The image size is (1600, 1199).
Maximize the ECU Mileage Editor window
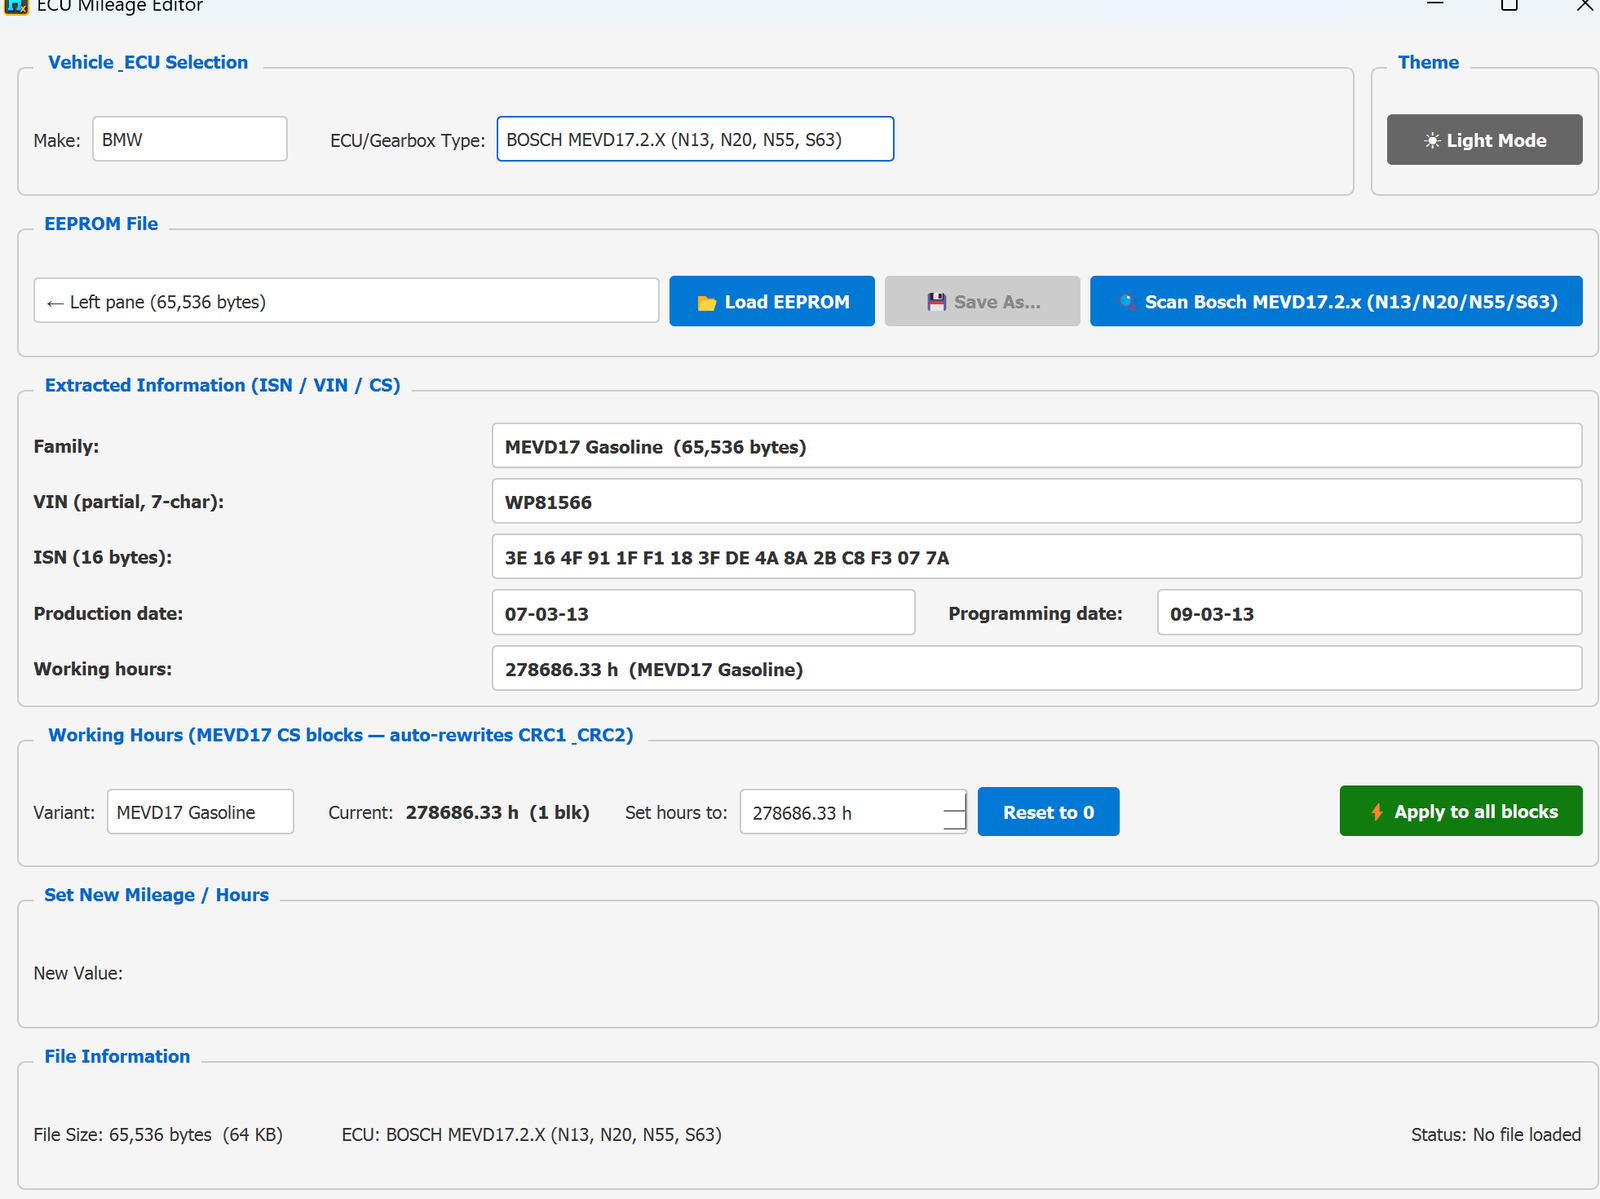1510,5
